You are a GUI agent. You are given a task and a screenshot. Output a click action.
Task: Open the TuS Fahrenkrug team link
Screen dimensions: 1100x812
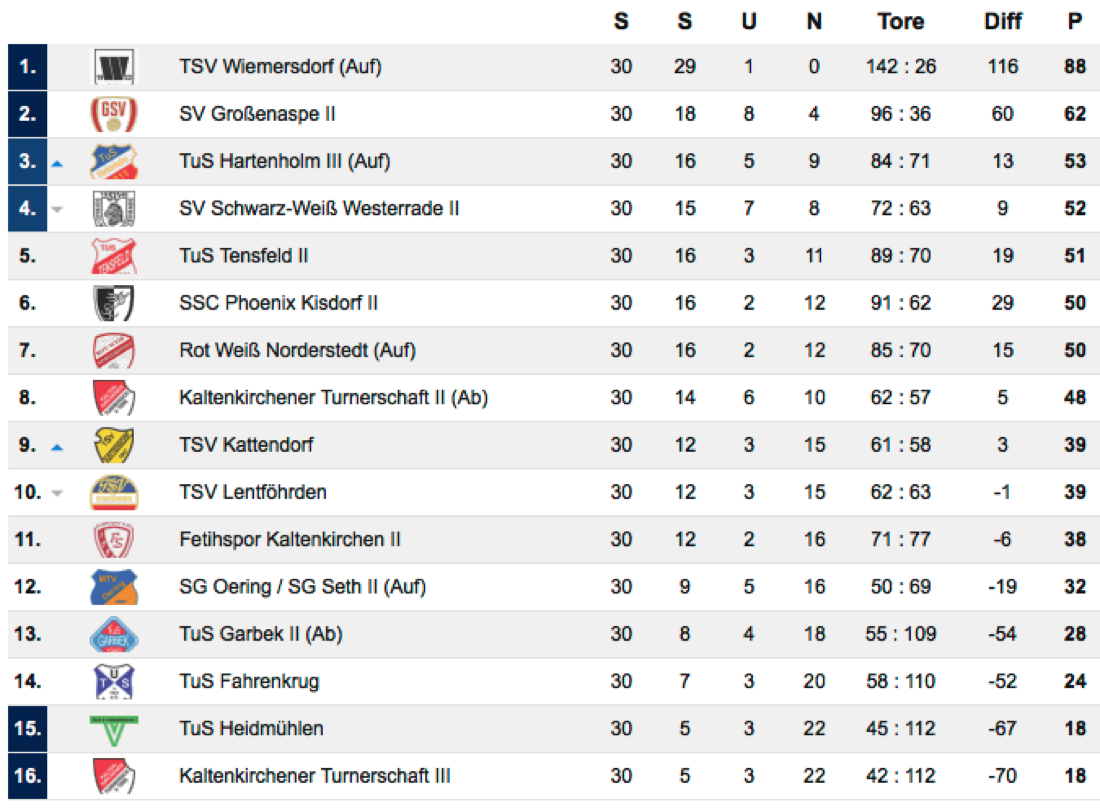250,681
